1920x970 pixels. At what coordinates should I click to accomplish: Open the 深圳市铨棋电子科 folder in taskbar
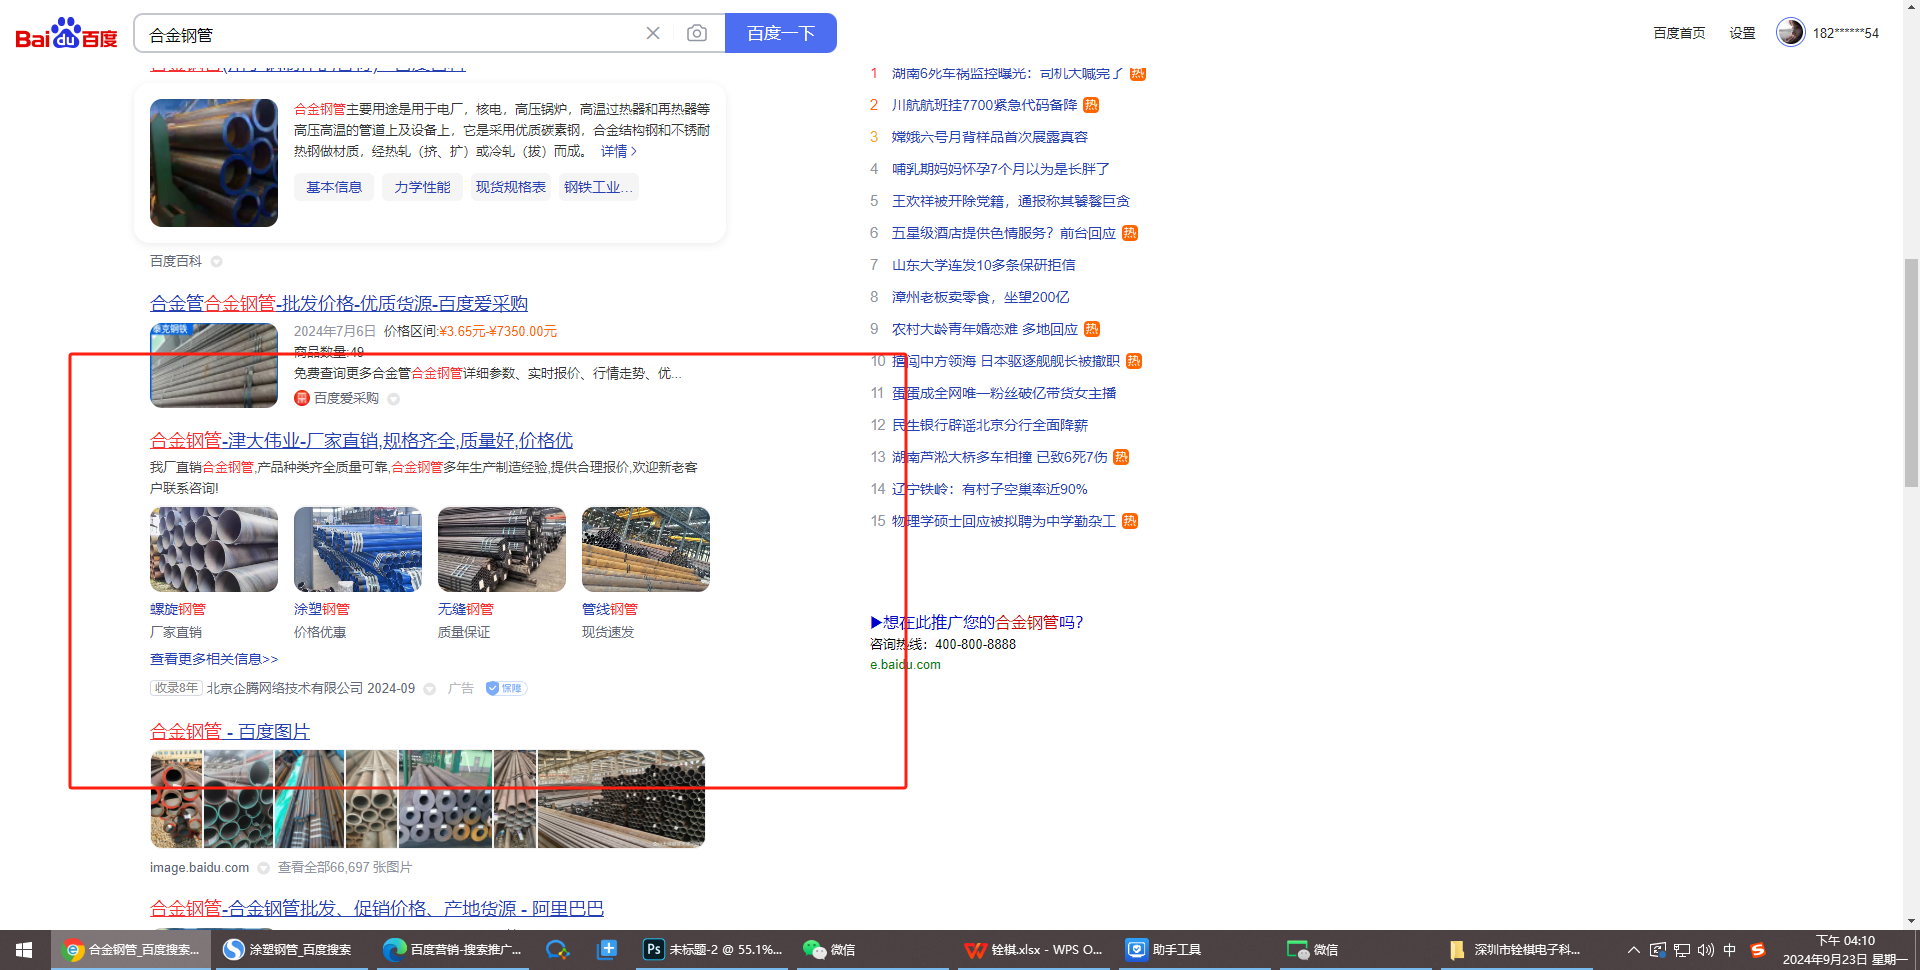1515,950
